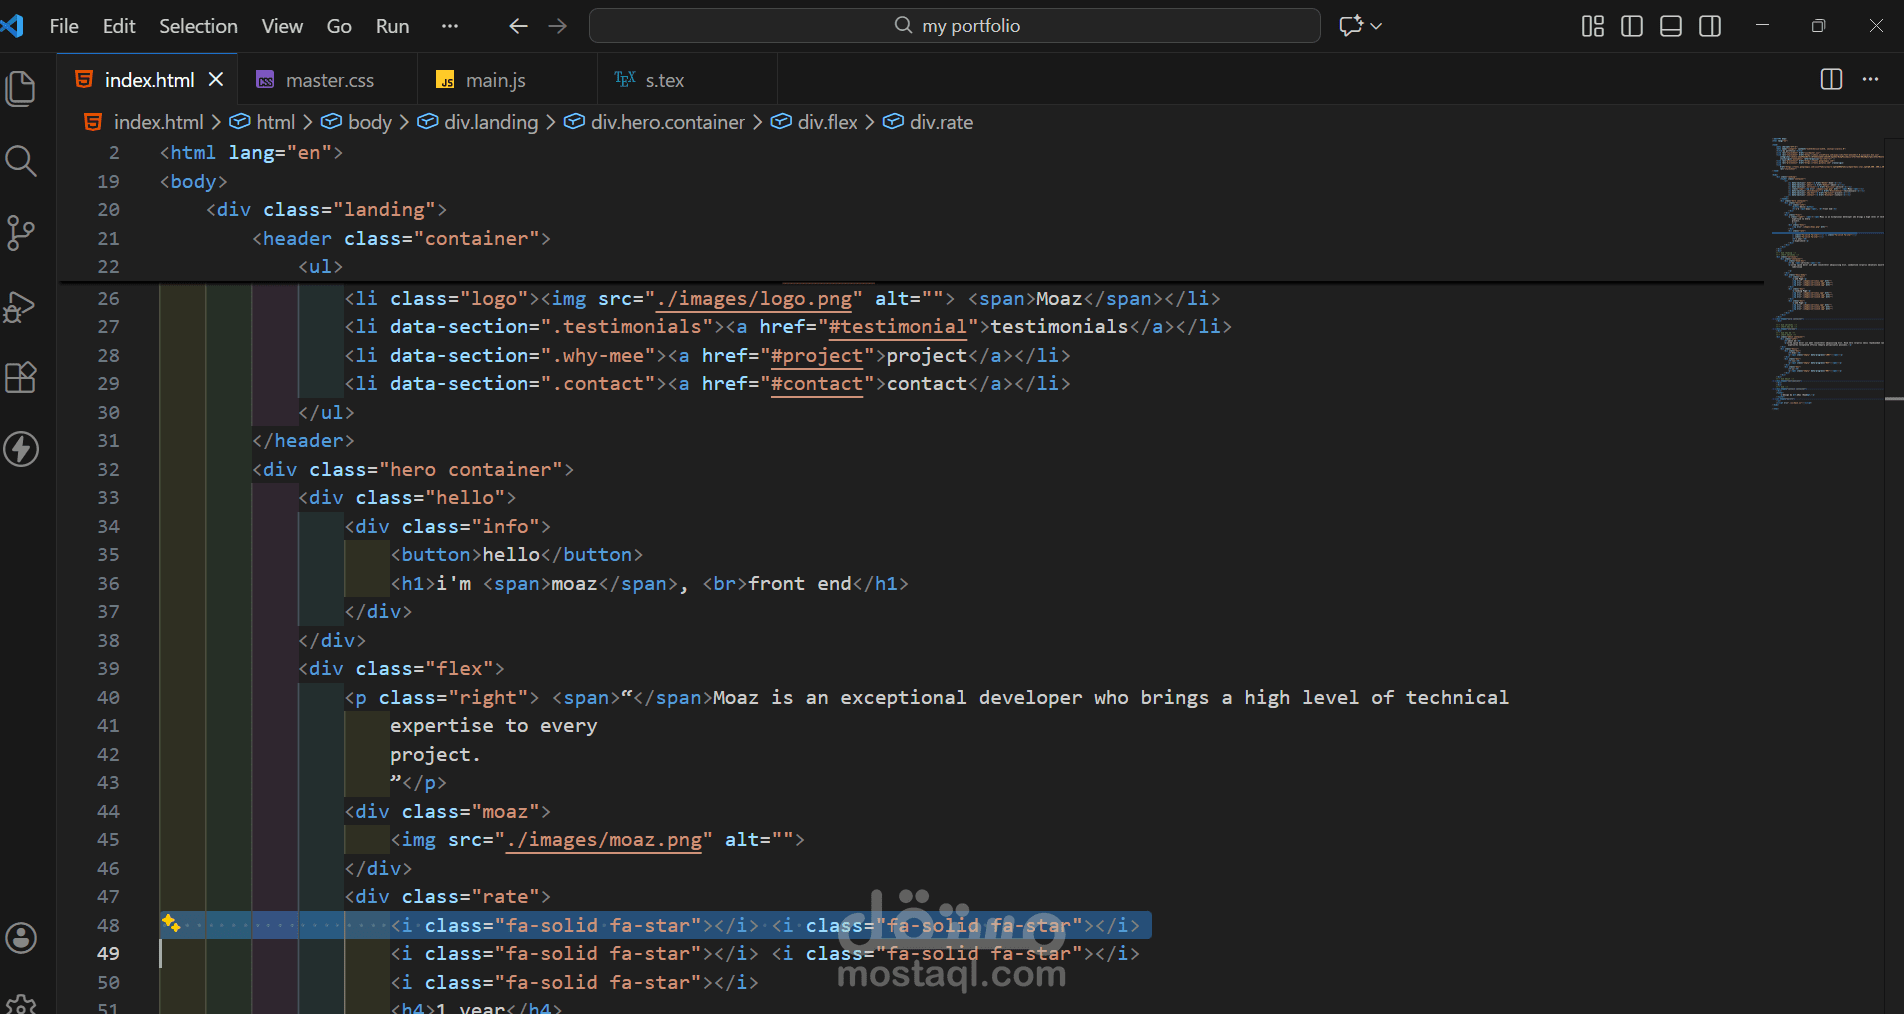Screen dimensions: 1904x1014
Task: Open the overflow menu in menu bar
Action: [449, 26]
